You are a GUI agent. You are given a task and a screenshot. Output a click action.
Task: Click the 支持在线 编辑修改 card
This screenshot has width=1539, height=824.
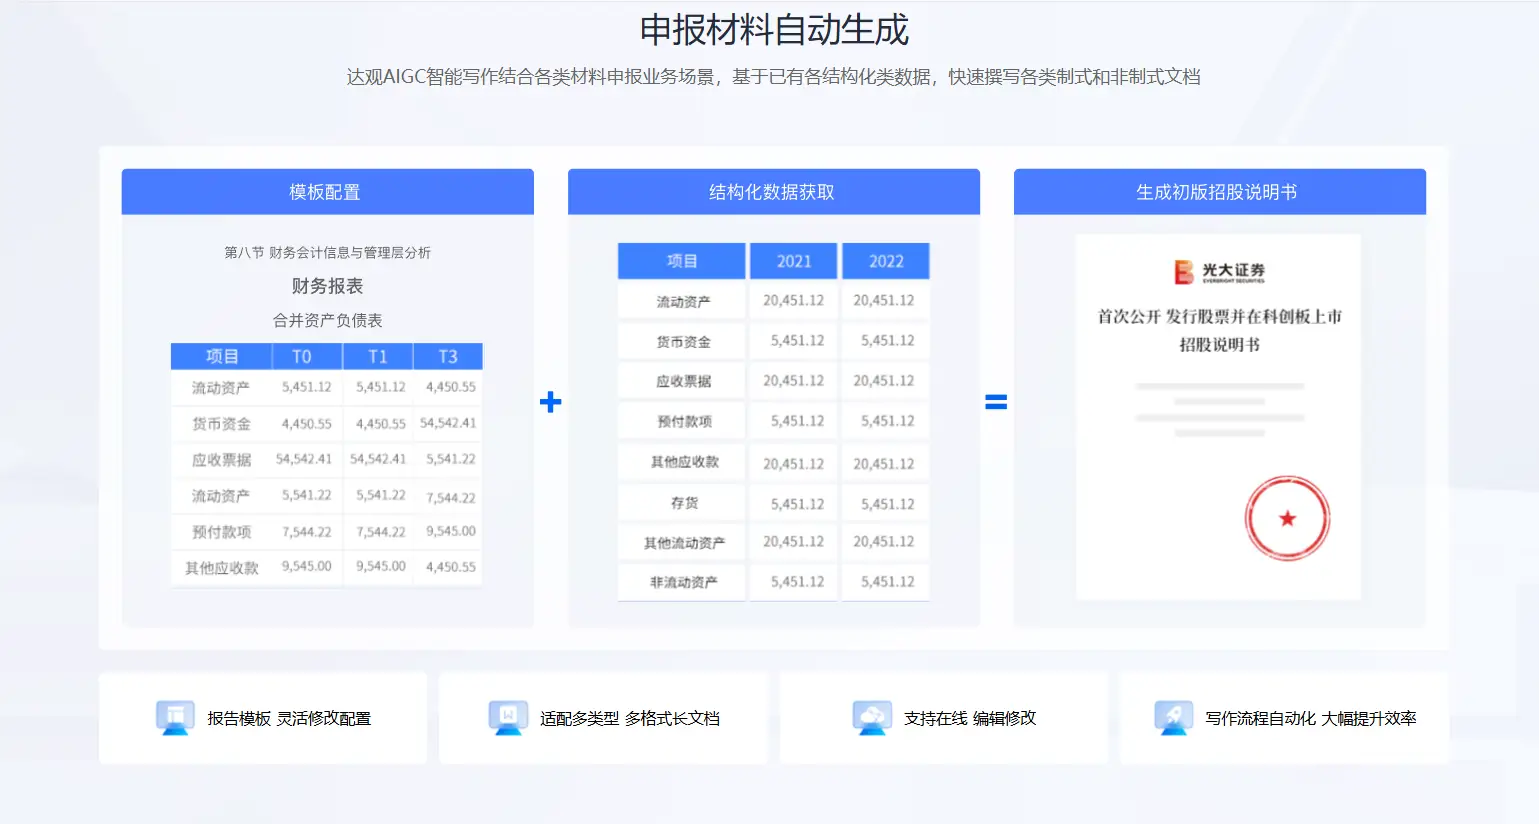pyautogui.click(x=944, y=718)
